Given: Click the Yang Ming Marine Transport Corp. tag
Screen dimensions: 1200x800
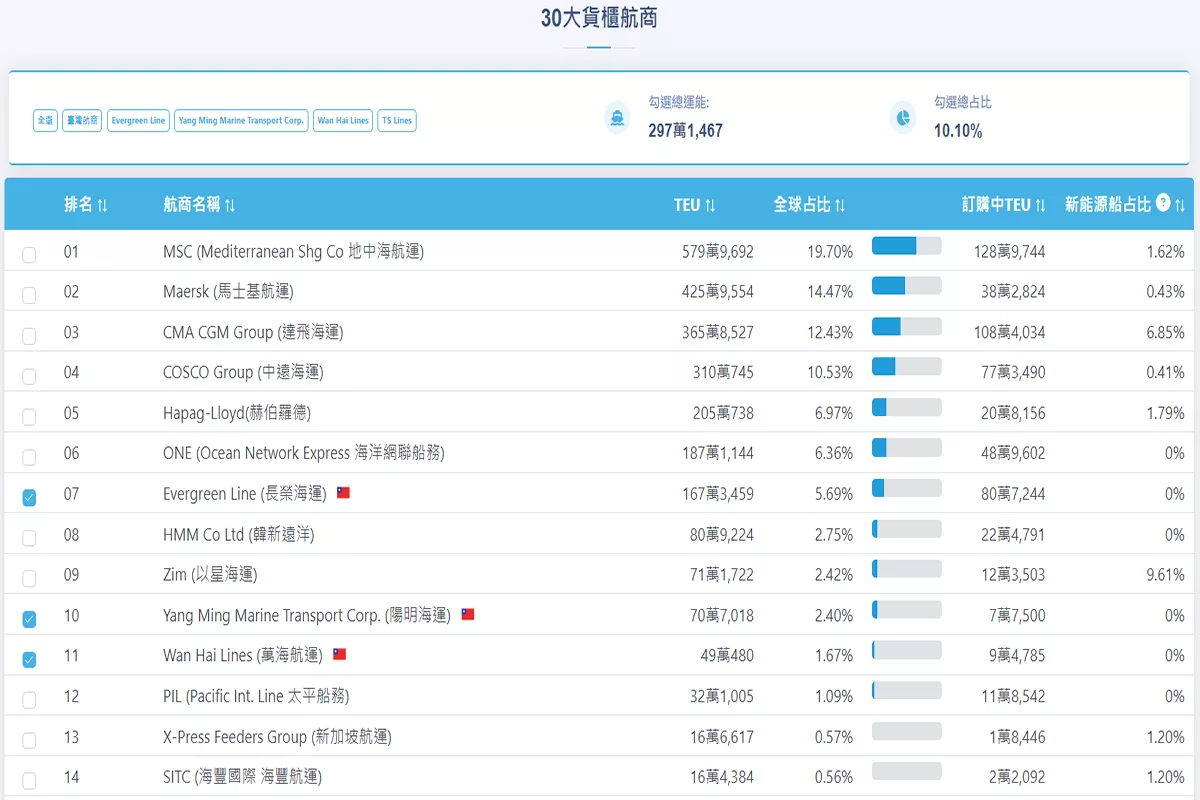Looking at the screenshot, I should coord(241,121).
